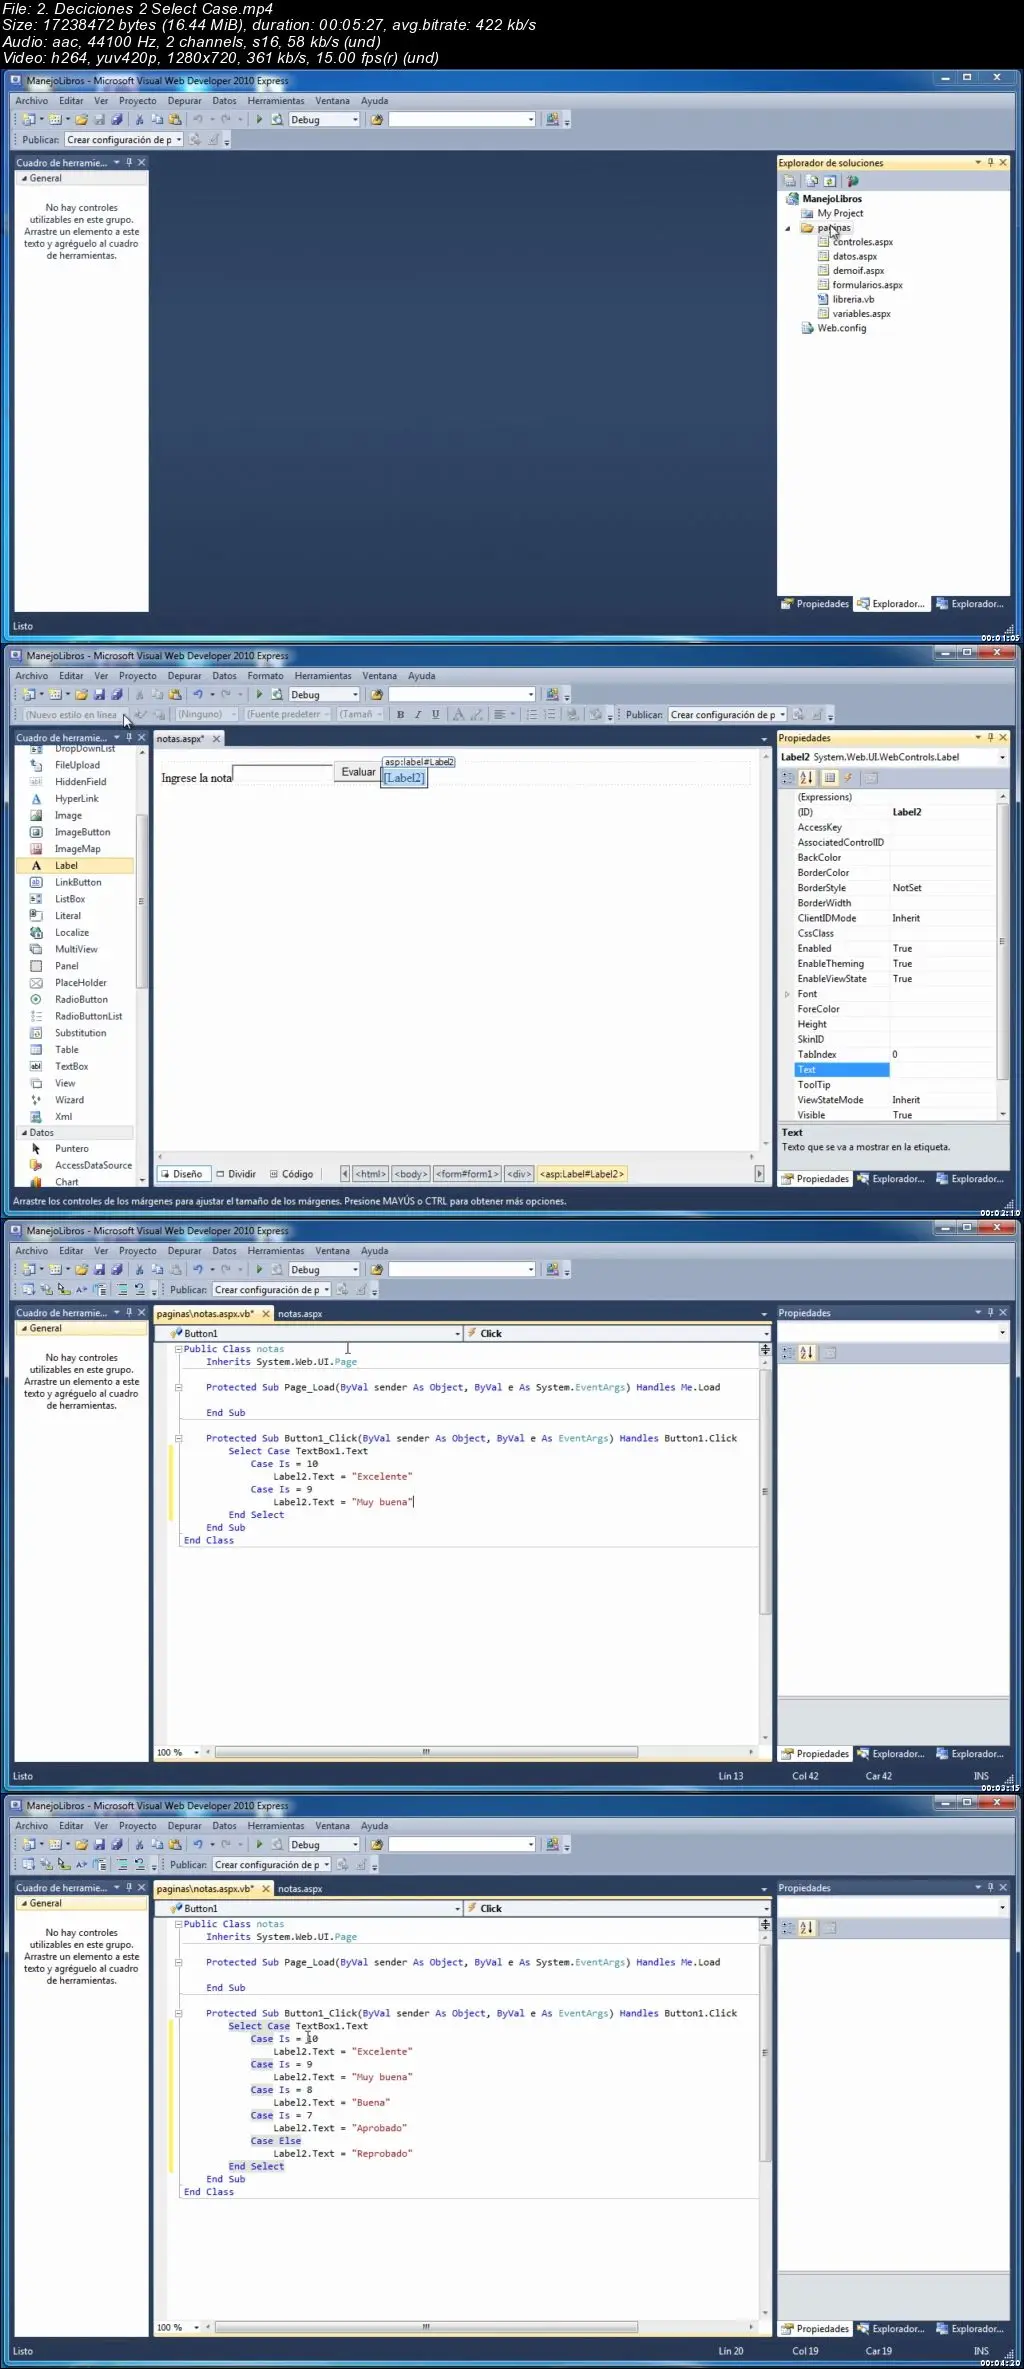Click the refresh icon in Explorador de soluciones toolbar
Image resolution: width=1024 pixels, height=2369 pixels.
830,181
